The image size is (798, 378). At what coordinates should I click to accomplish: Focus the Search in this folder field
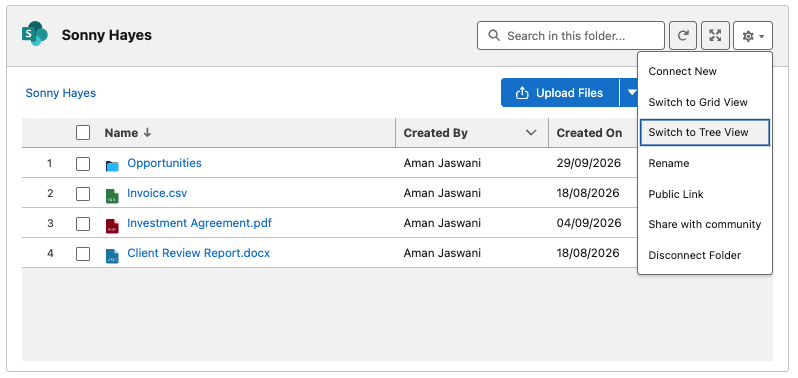tap(571, 36)
